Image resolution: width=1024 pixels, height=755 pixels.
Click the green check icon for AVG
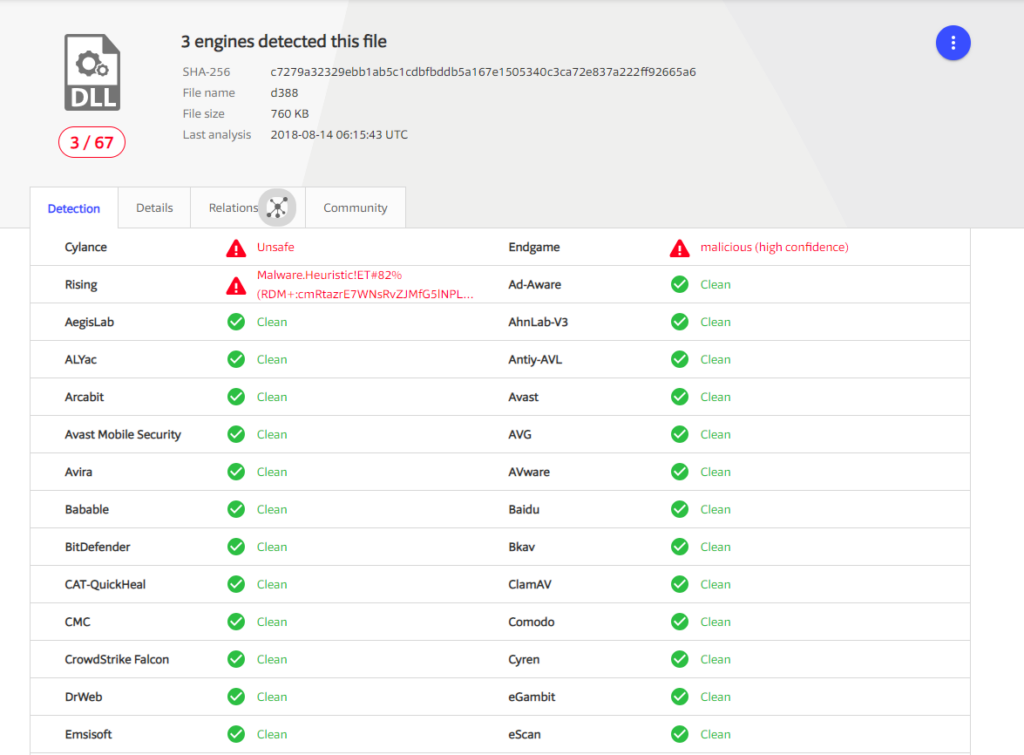coord(679,434)
